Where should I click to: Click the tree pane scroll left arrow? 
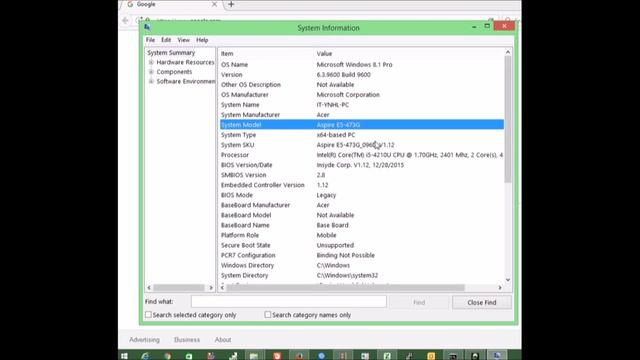(149, 288)
